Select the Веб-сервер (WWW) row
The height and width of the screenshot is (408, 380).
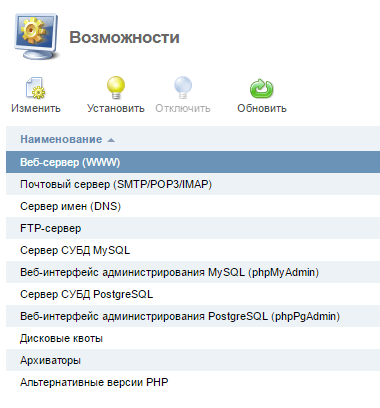coord(193,162)
